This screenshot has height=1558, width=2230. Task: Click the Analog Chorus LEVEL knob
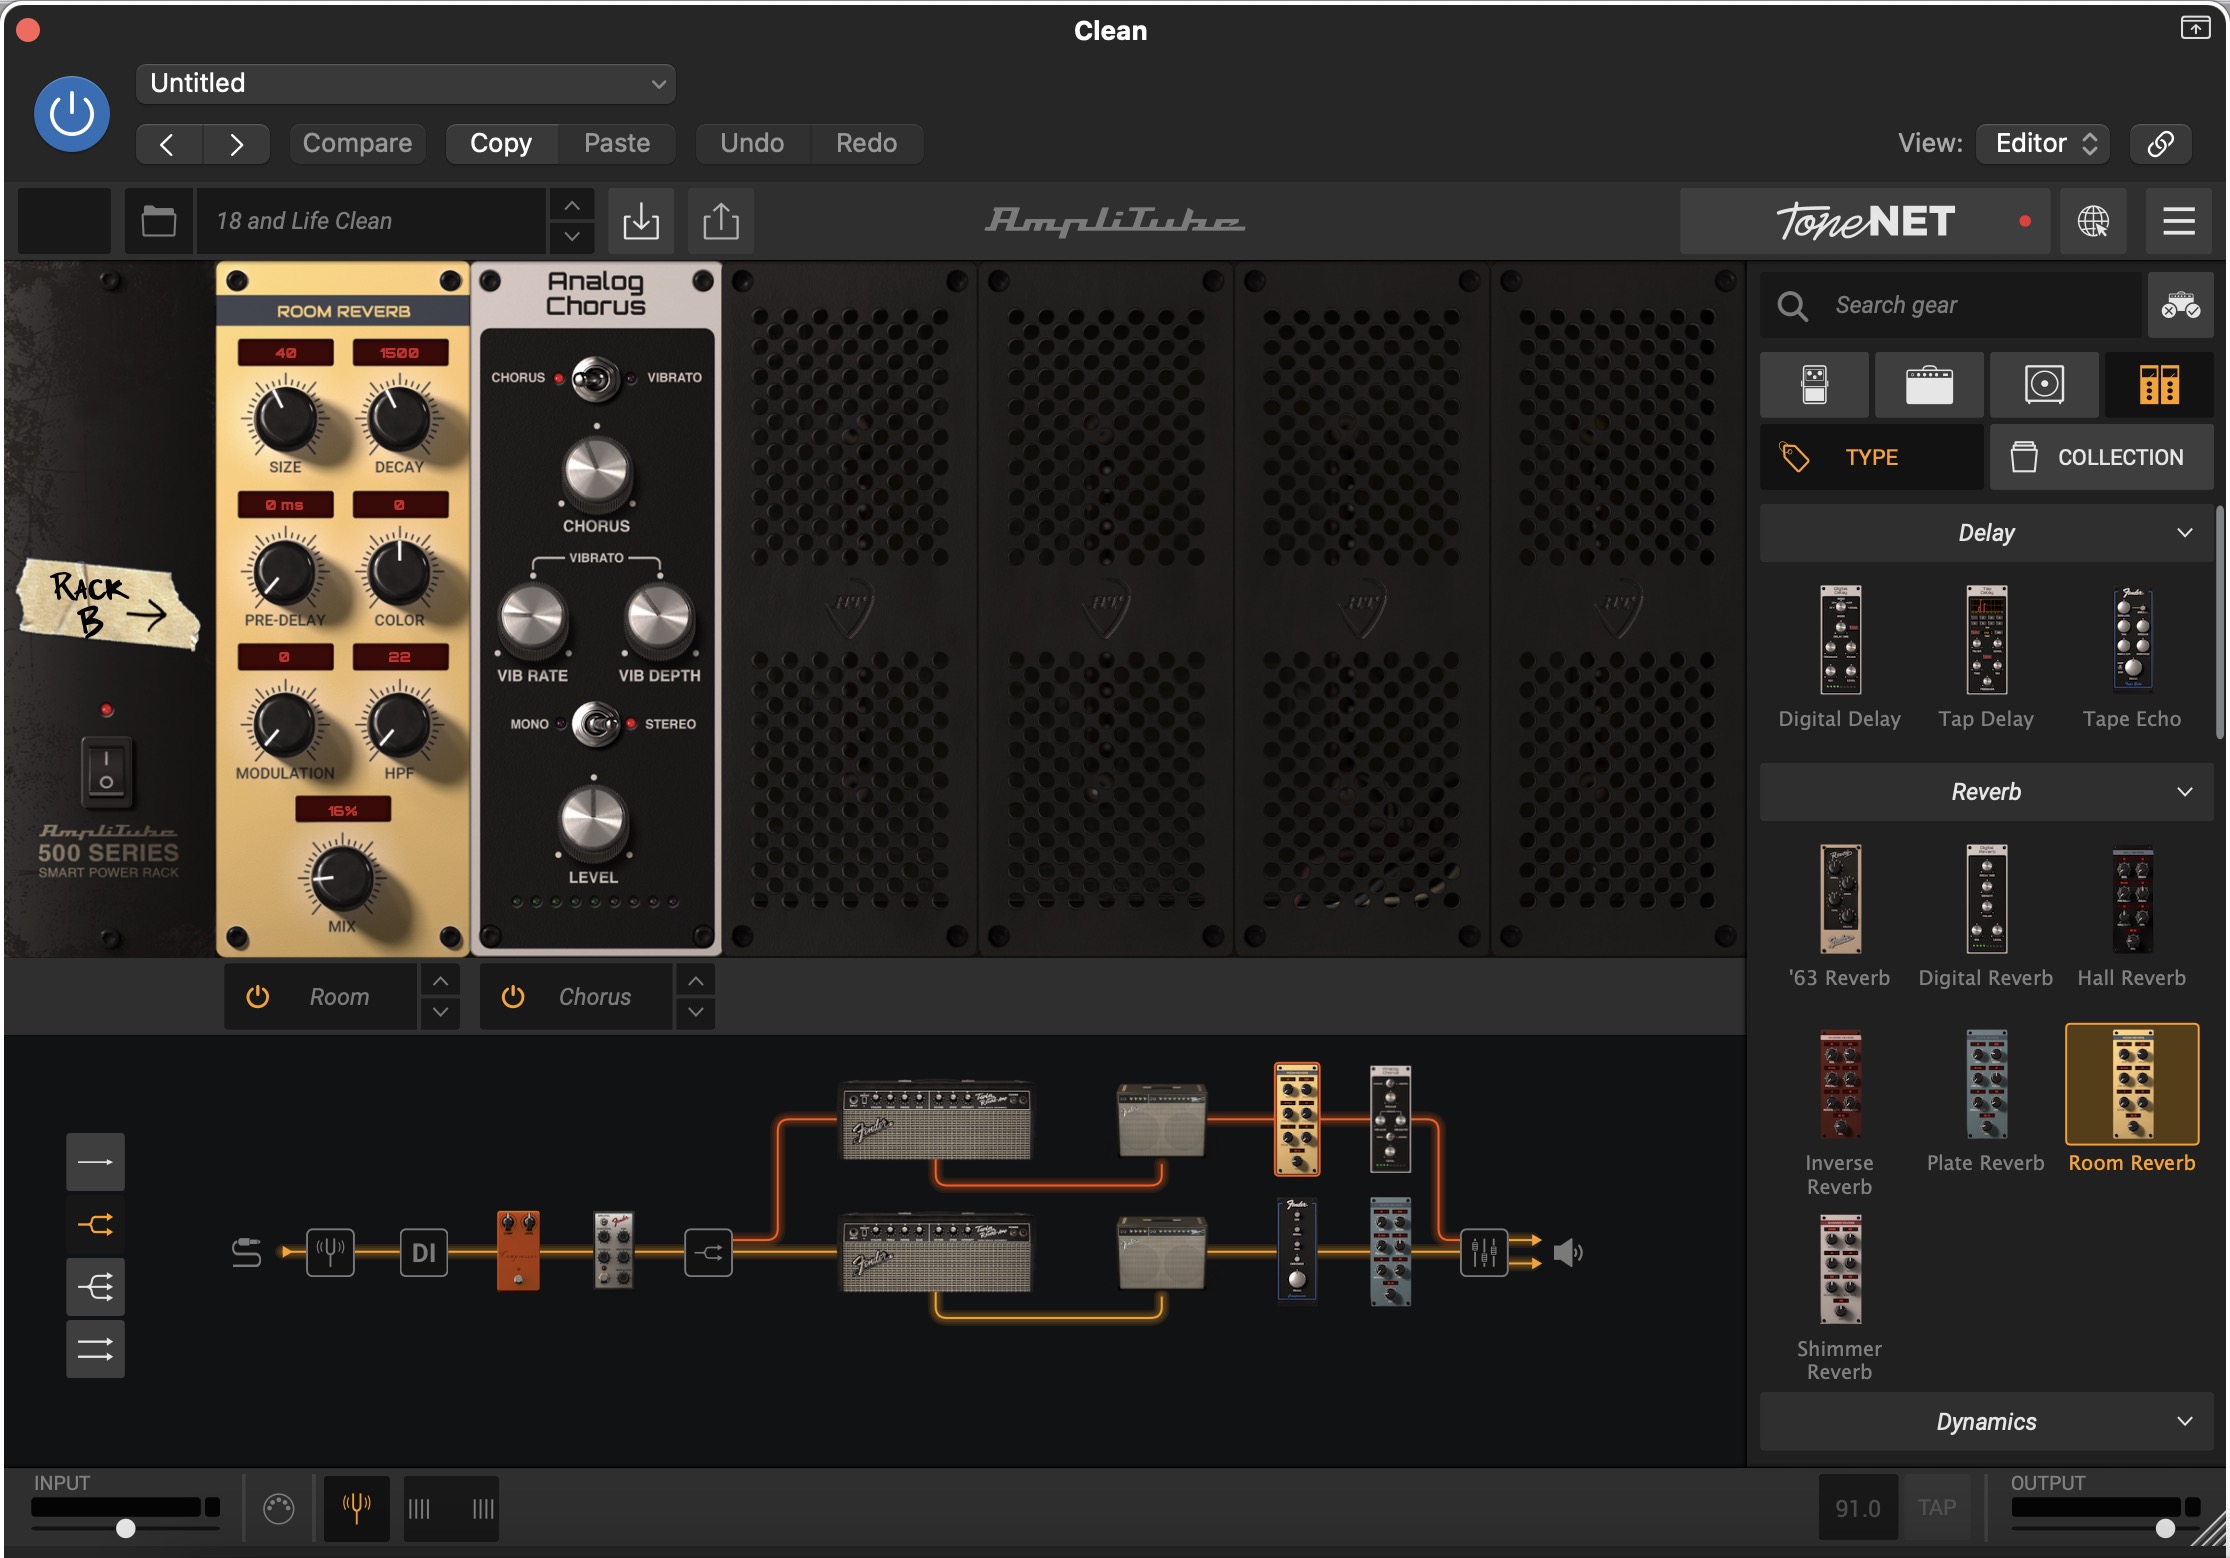pos(593,823)
